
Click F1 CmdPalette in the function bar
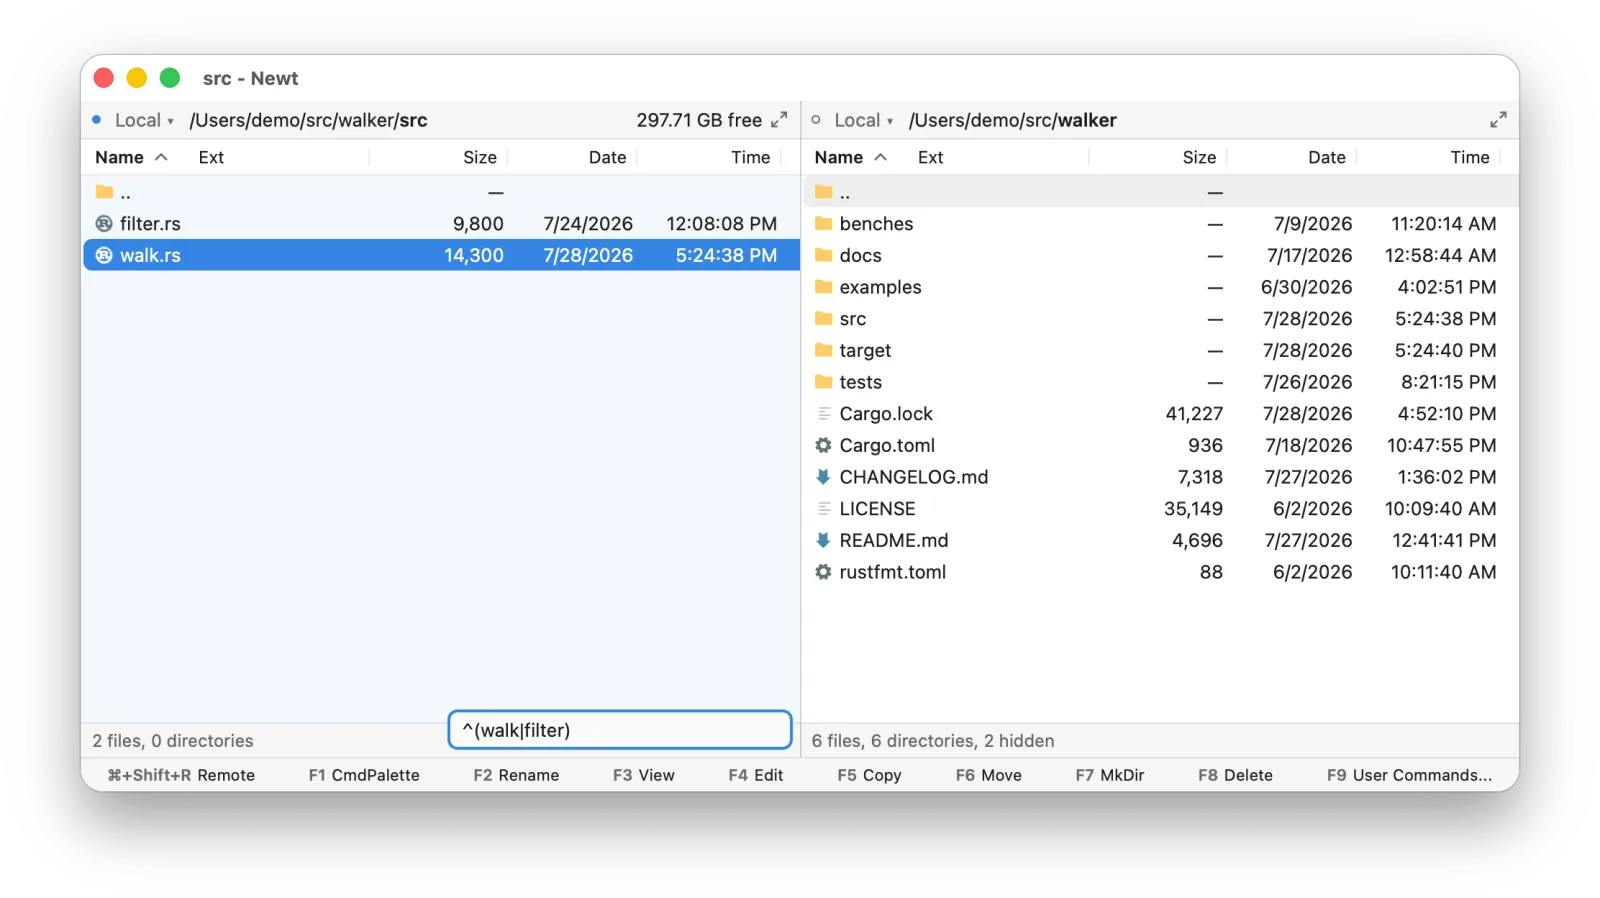pyautogui.click(x=364, y=775)
